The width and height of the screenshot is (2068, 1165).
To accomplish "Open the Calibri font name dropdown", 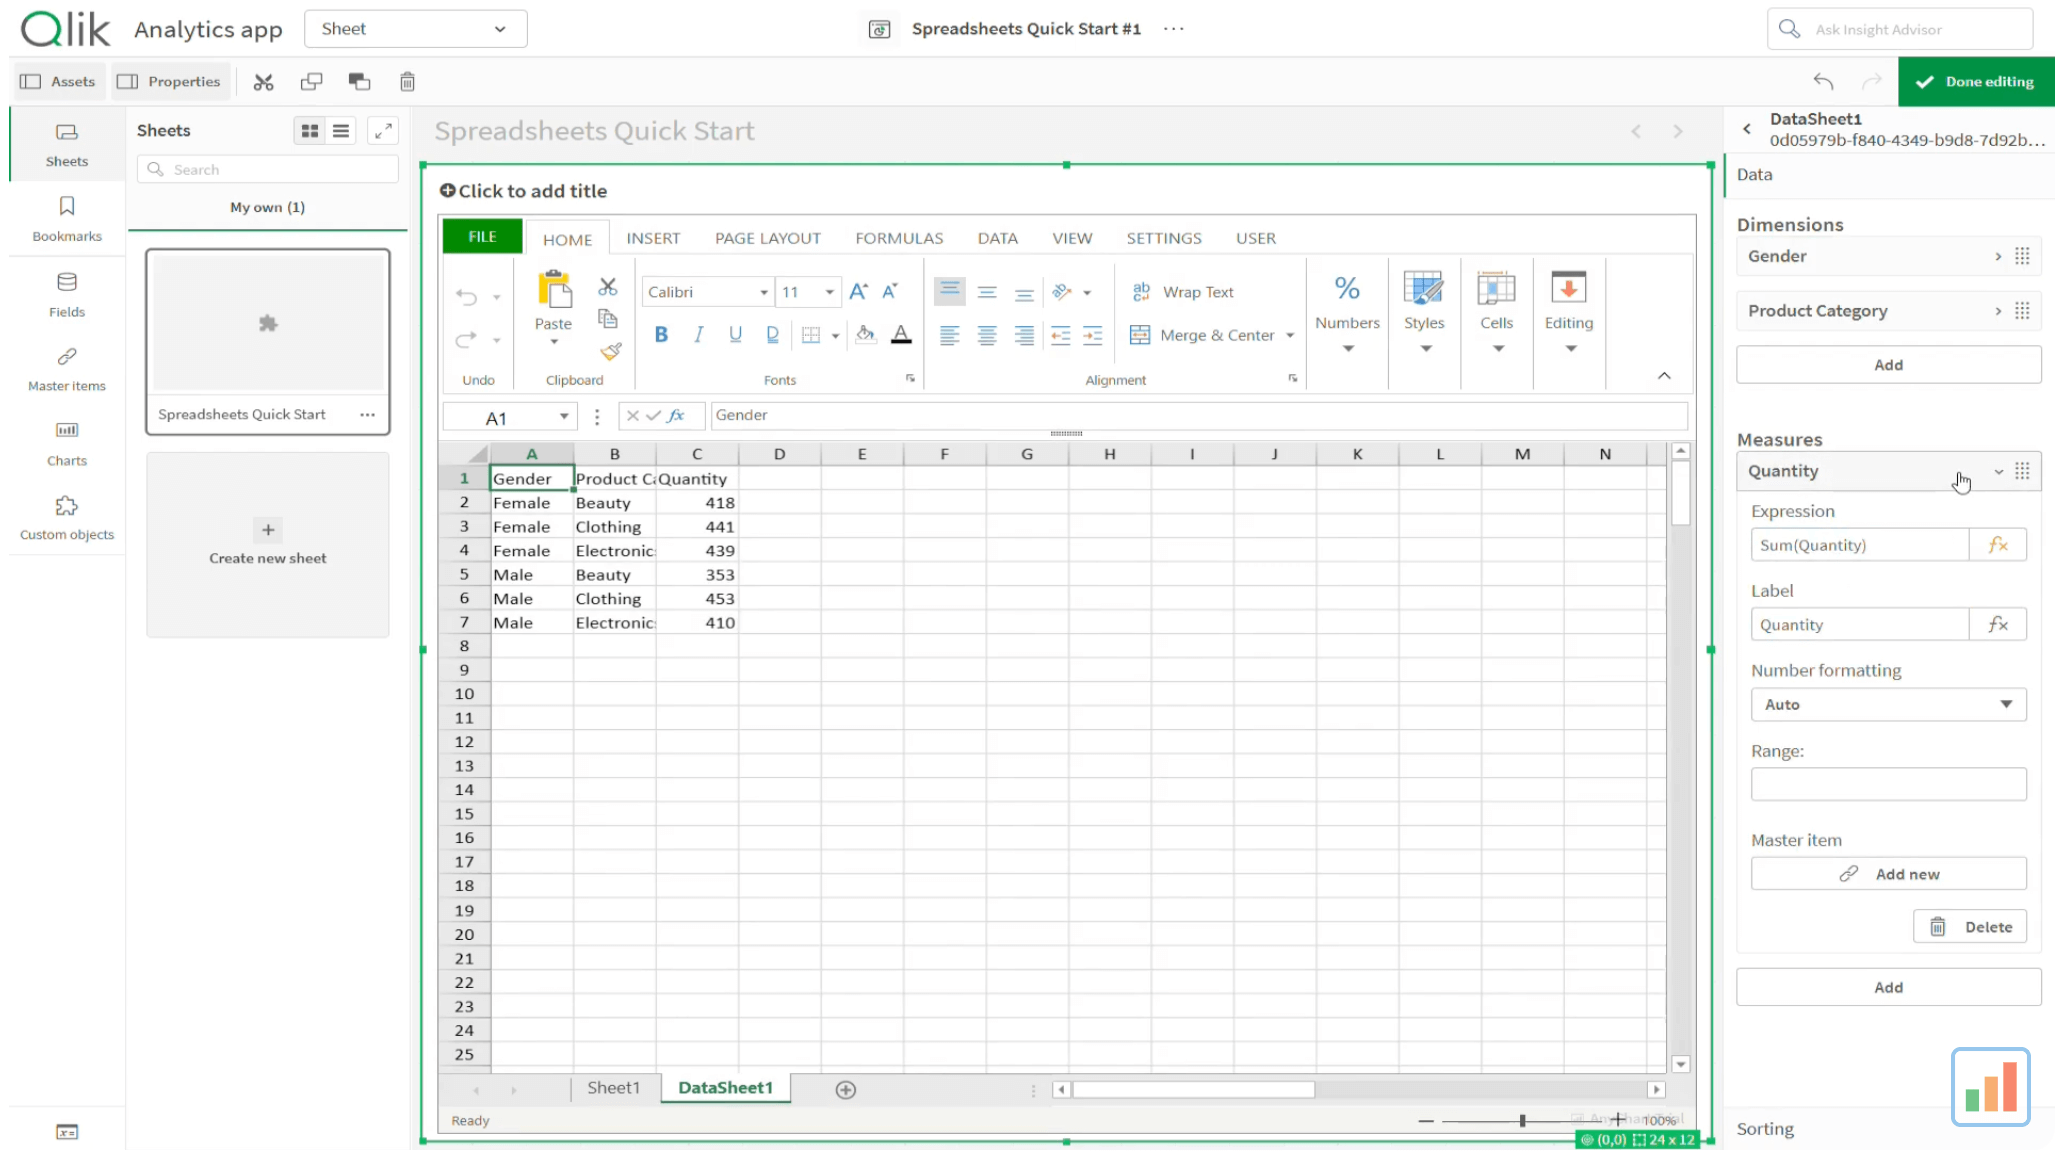I will pos(707,292).
